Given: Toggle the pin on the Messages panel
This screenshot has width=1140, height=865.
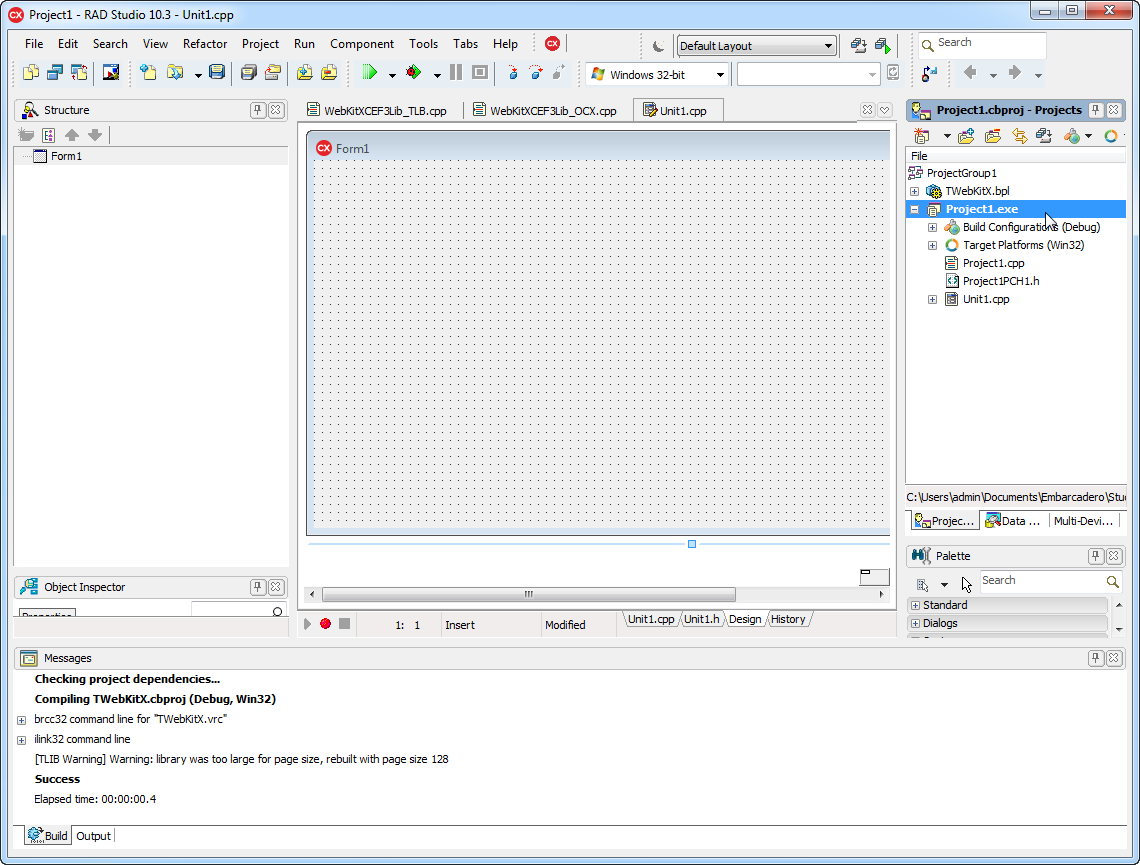Looking at the screenshot, I should (1095, 658).
